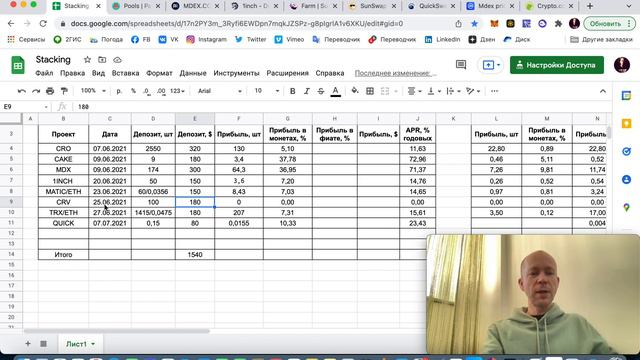Open the Вид menu

[98, 73]
